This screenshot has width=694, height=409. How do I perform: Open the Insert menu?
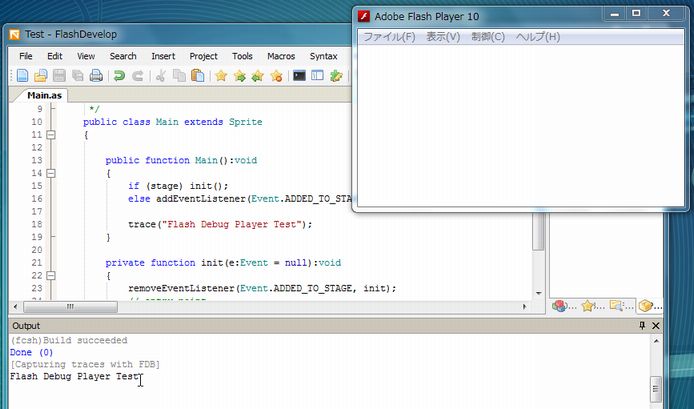point(163,56)
